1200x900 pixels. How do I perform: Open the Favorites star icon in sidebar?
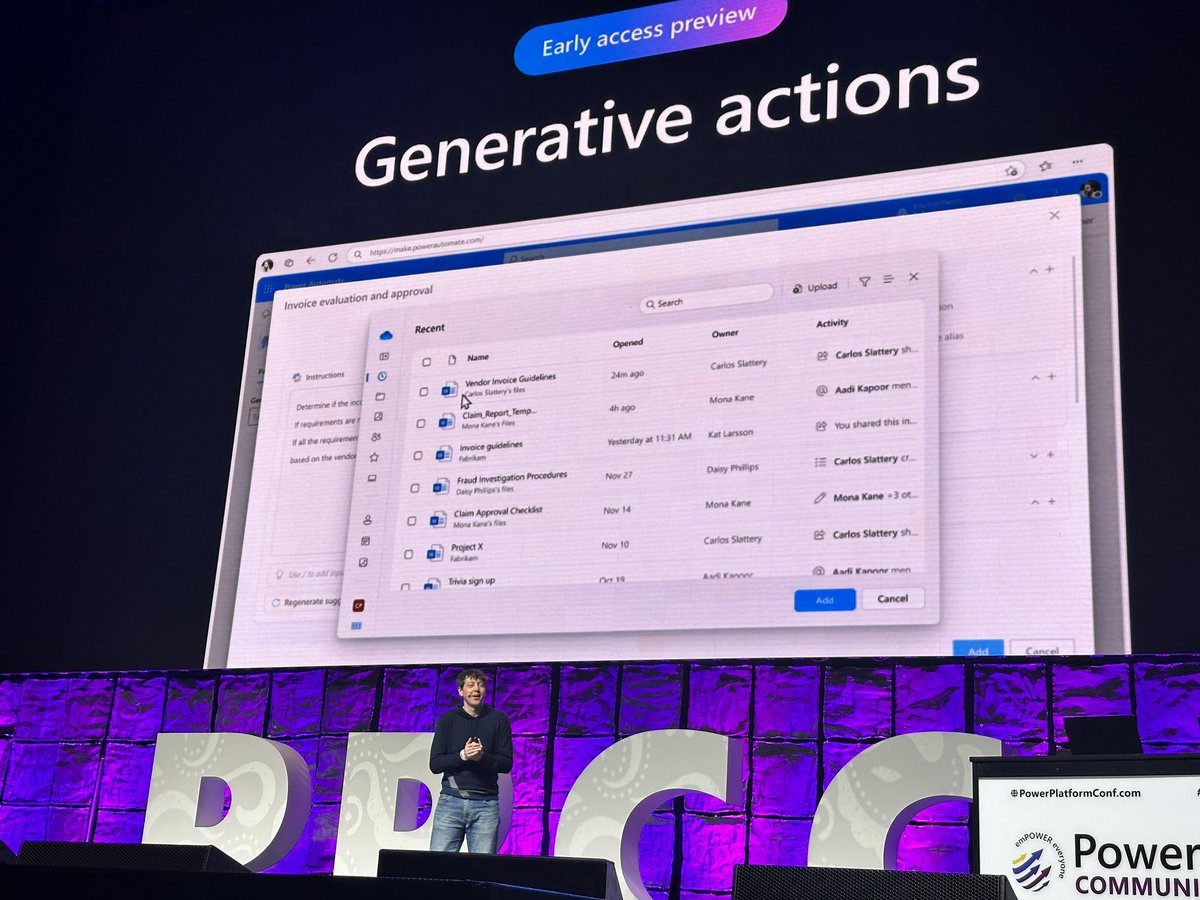(374, 457)
